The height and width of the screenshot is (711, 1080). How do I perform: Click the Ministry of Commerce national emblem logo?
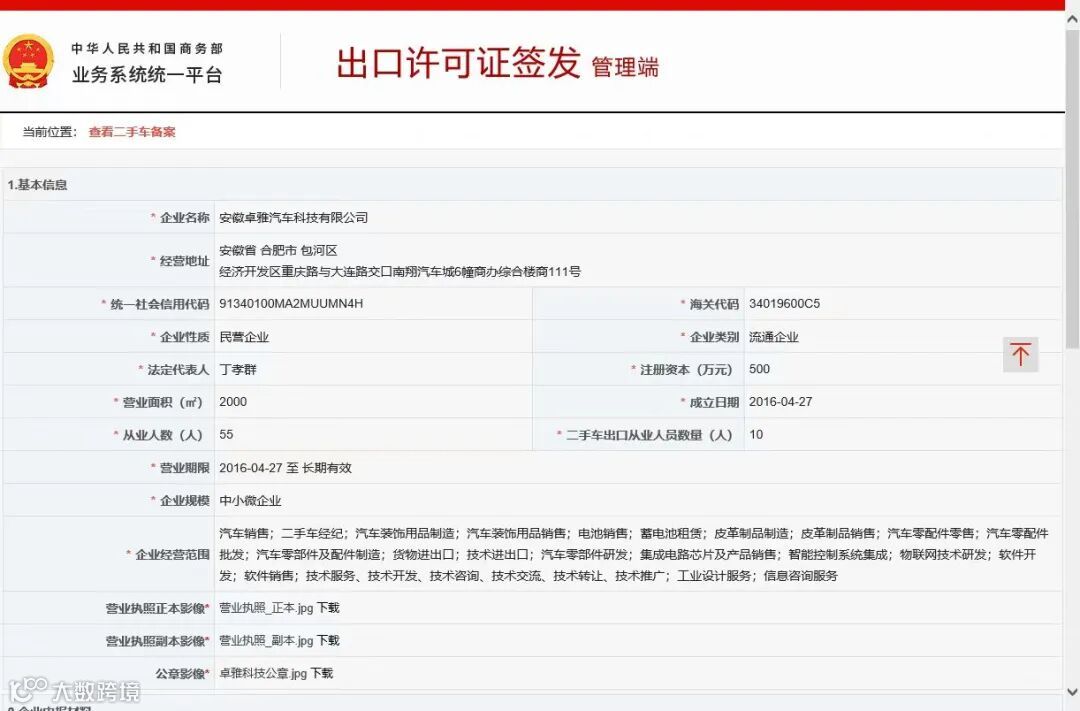(x=28, y=62)
